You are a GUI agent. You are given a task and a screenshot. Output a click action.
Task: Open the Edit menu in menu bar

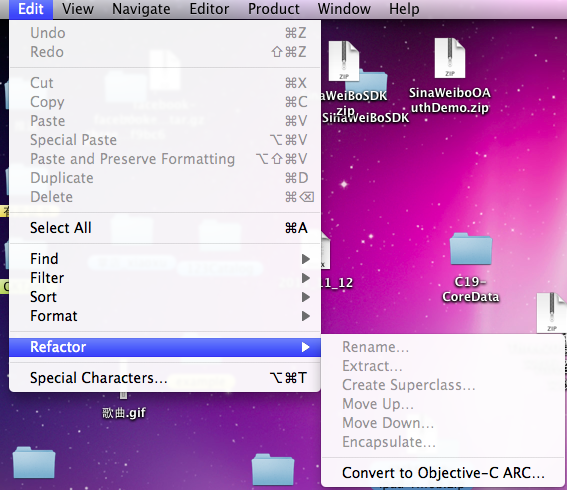pyautogui.click(x=31, y=9)
